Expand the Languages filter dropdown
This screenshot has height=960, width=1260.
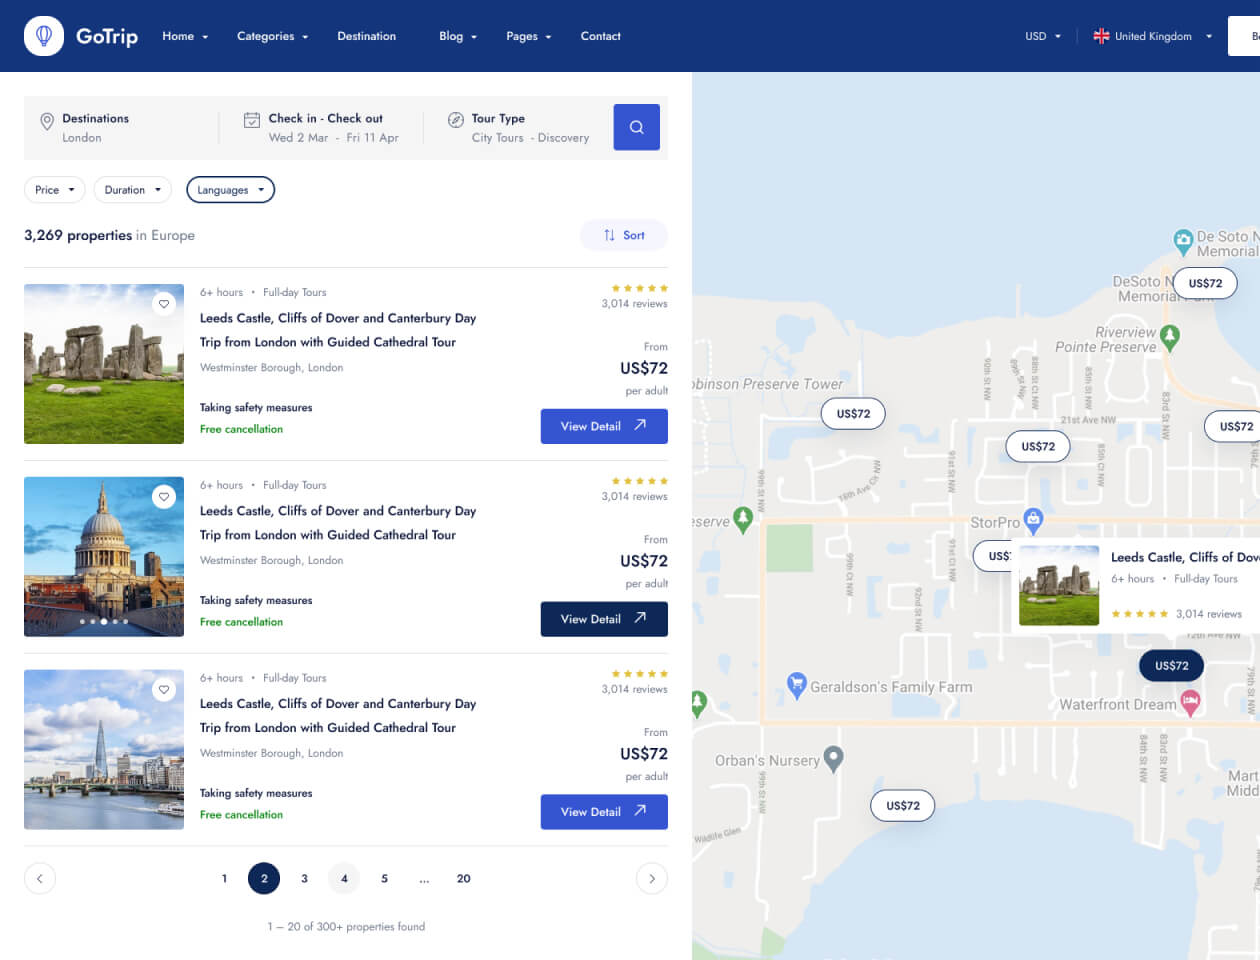pos(230,190)
